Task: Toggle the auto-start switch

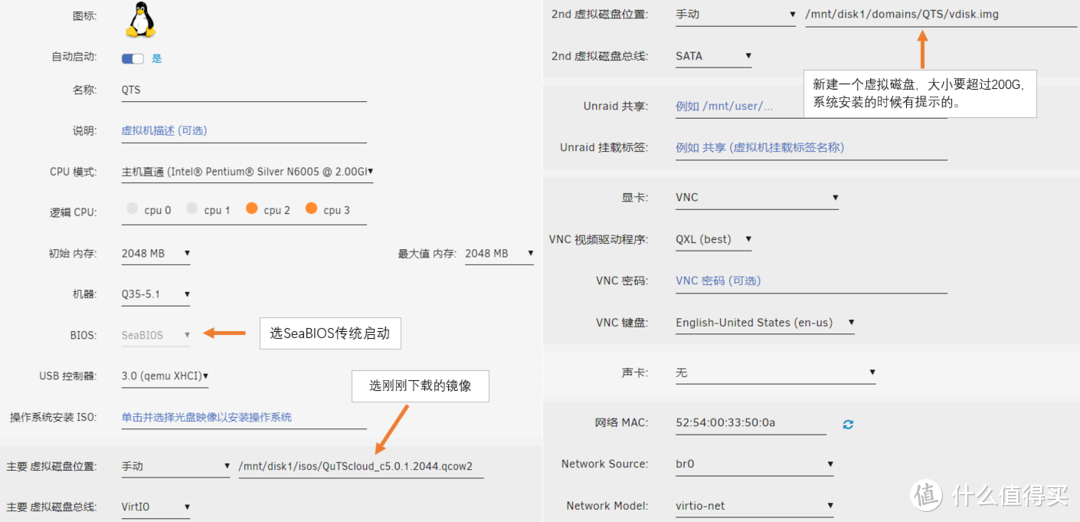Action: [x=132, y=59]
